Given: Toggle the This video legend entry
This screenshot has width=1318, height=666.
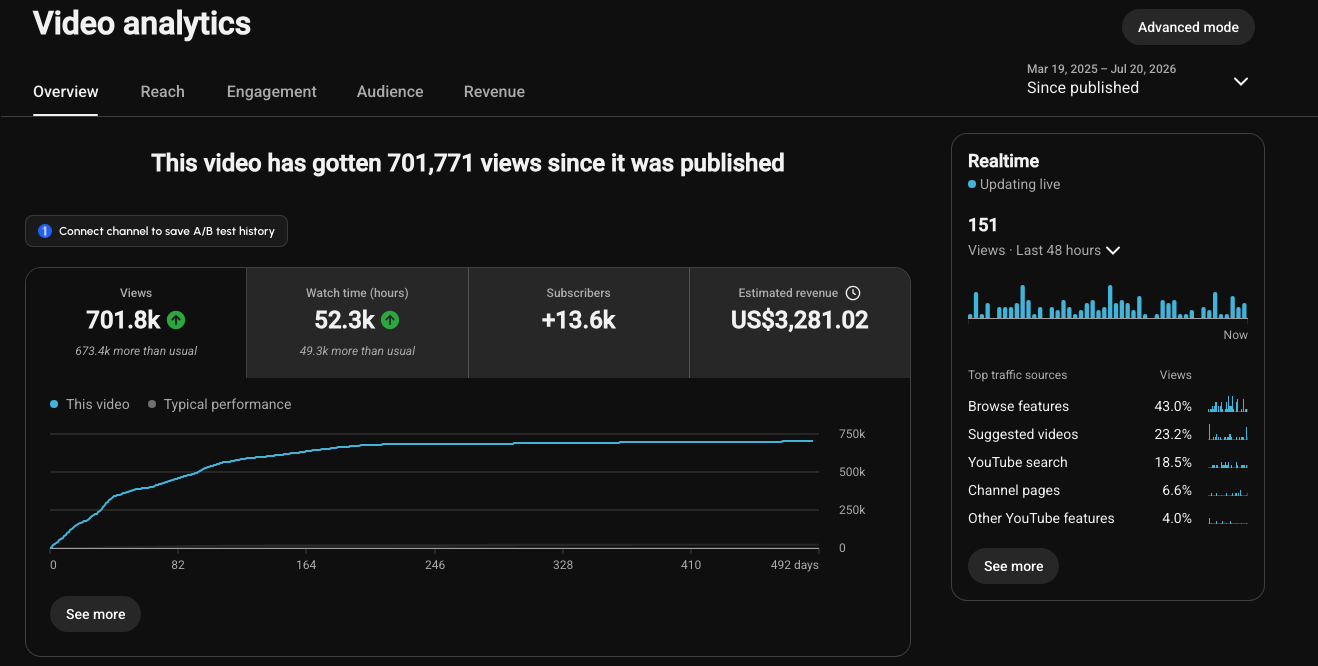Looking at the screenshot, I should click(x=90, y=404).
